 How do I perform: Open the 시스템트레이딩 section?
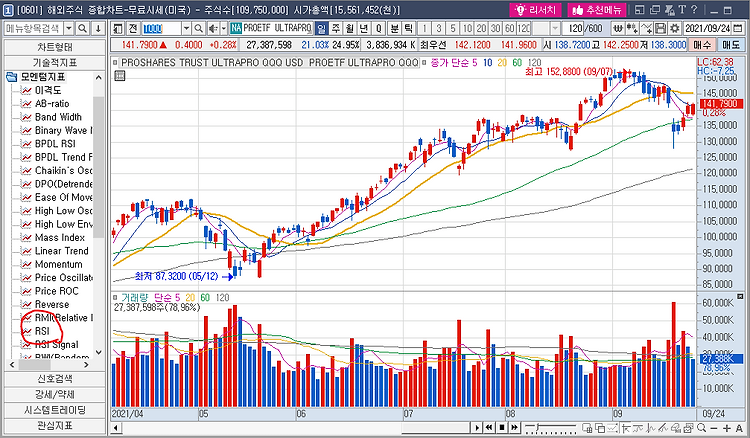click(x=55, y=410)
